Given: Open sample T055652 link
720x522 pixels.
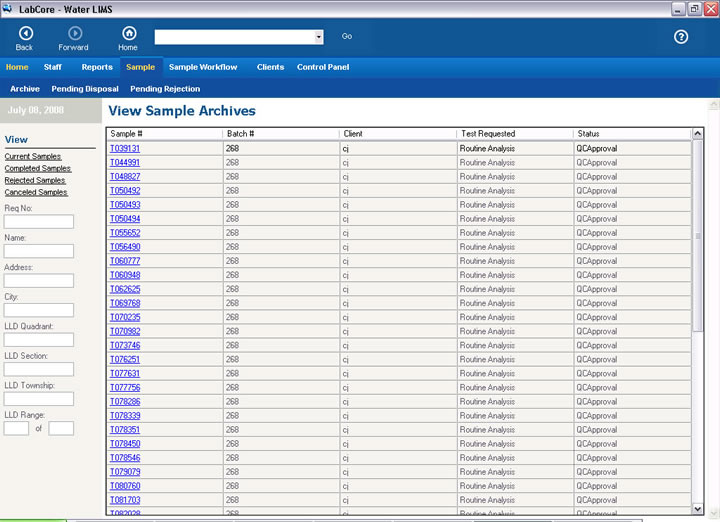Looking at the screenshot, I should tap(125, 233).
